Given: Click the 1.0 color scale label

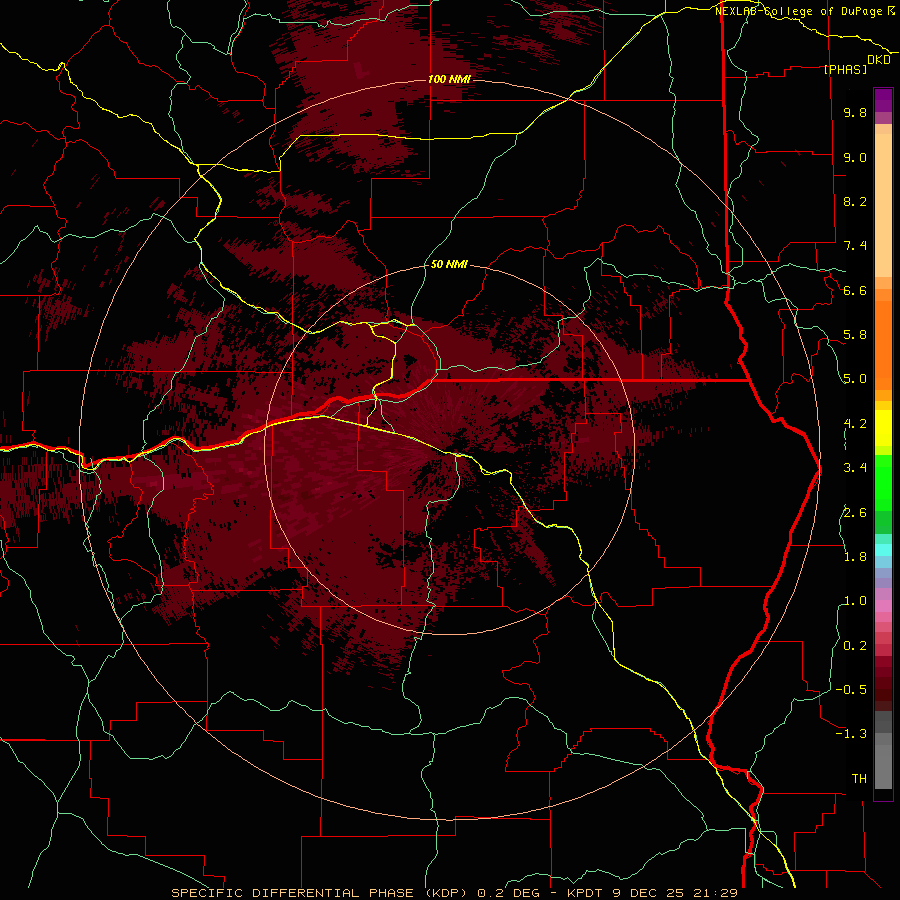Looking at the screenshot, I should [855, 601].
